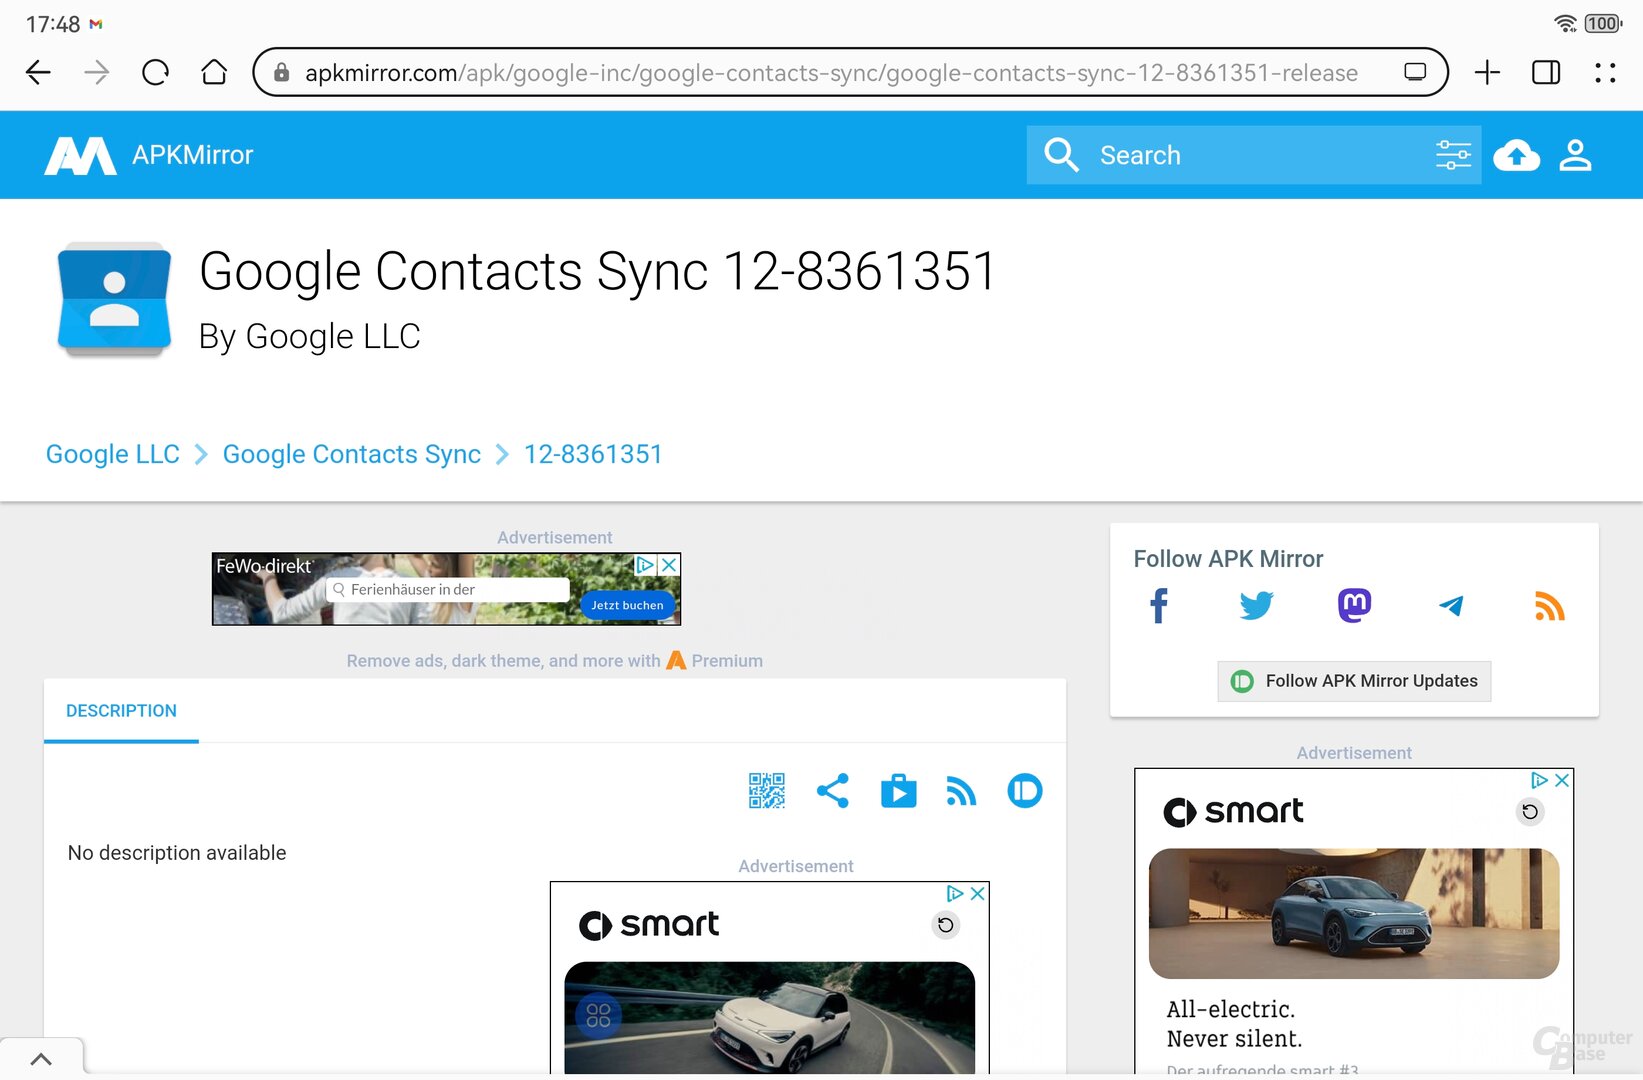Click the Google Contacts Sync app icon

[114, 299]
